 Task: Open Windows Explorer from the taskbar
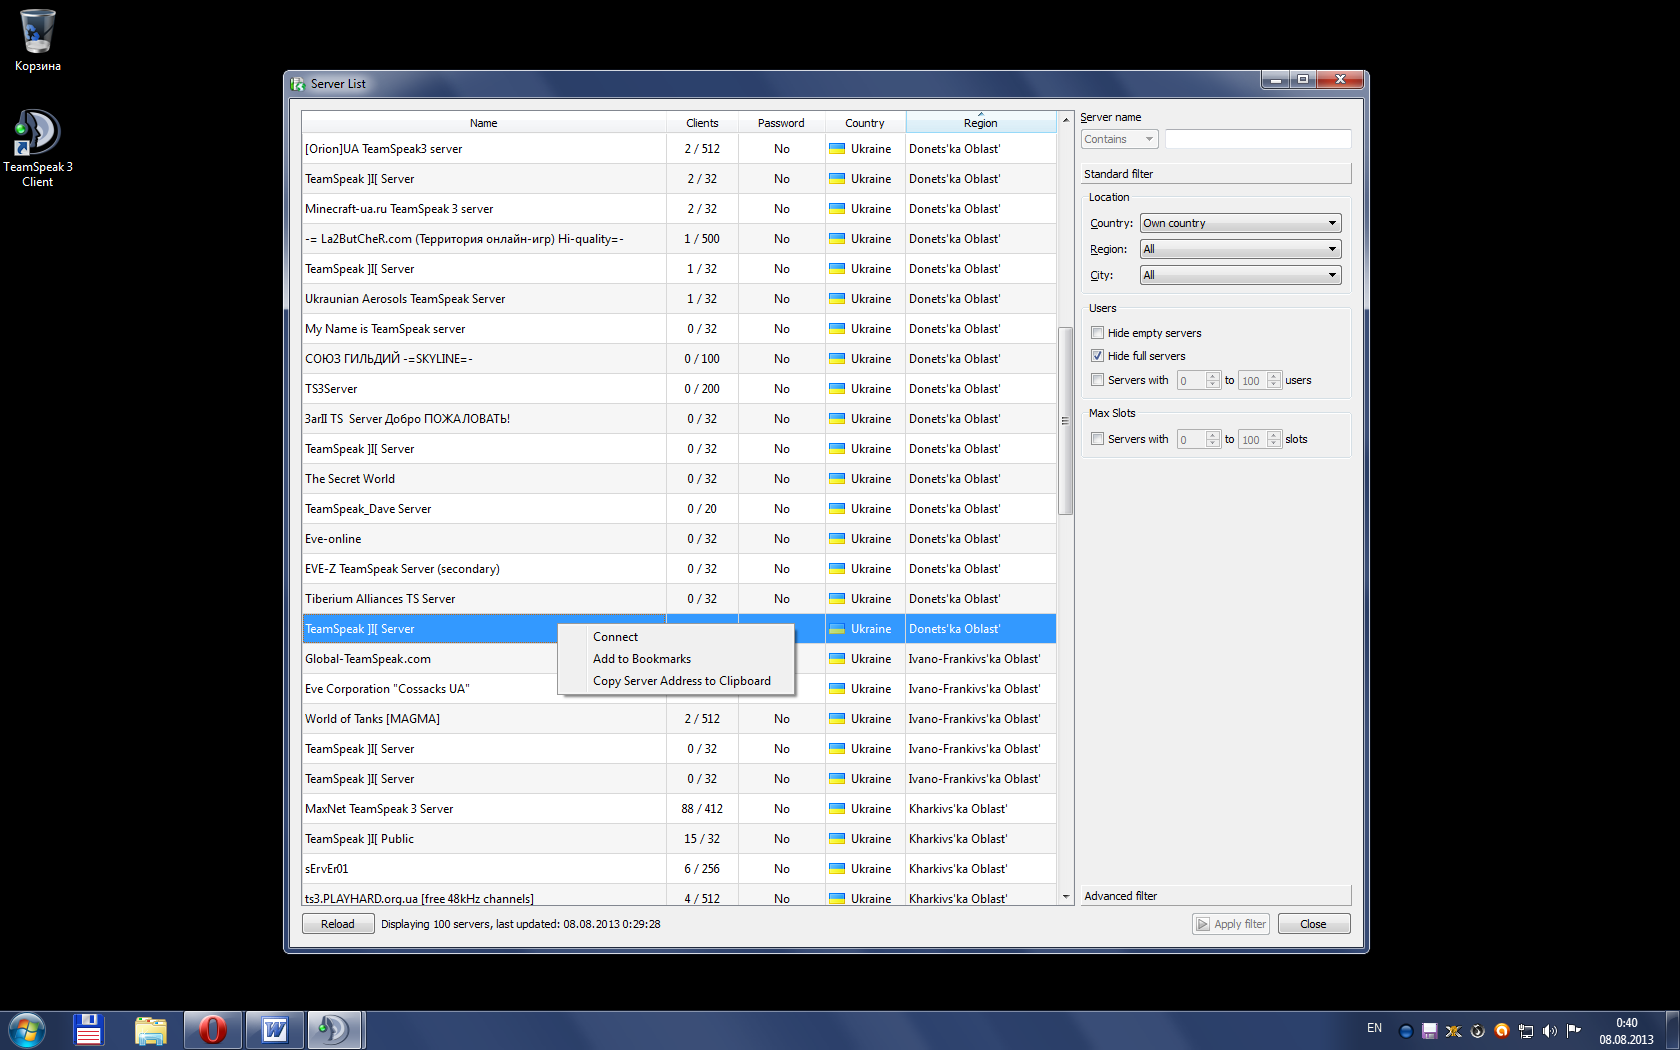click(x=150, y=1030)
